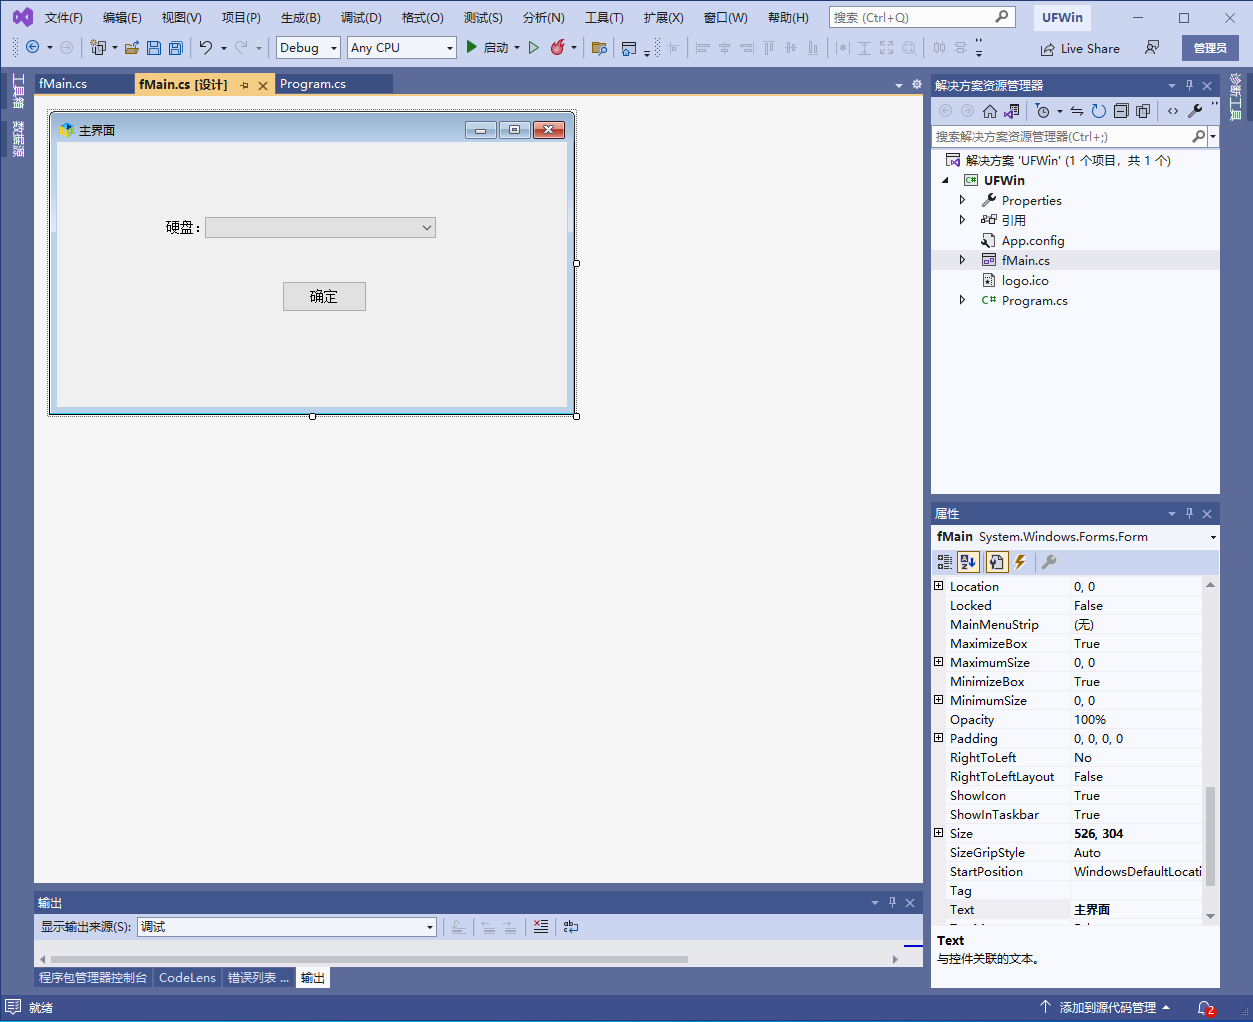Open the 工具(T) menu
The width and height of the screenshot is (1253, 1022).
604,18
